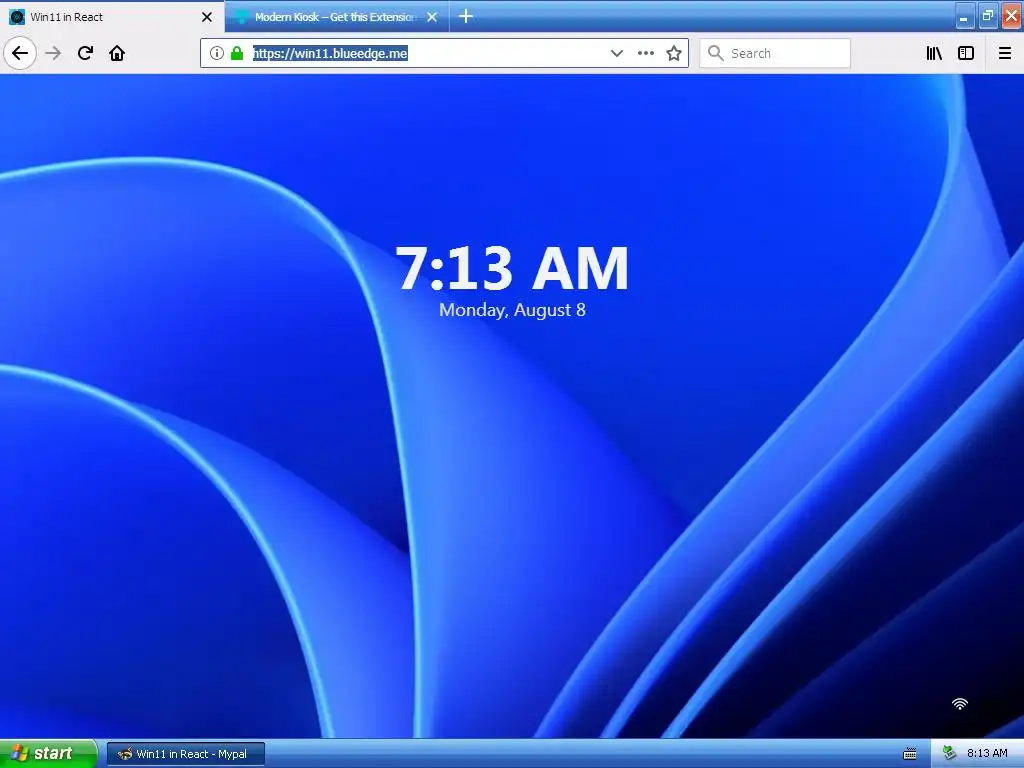Open the Windows XP start menu
This screenshot has height=768, width=1024.
point(47,754)
